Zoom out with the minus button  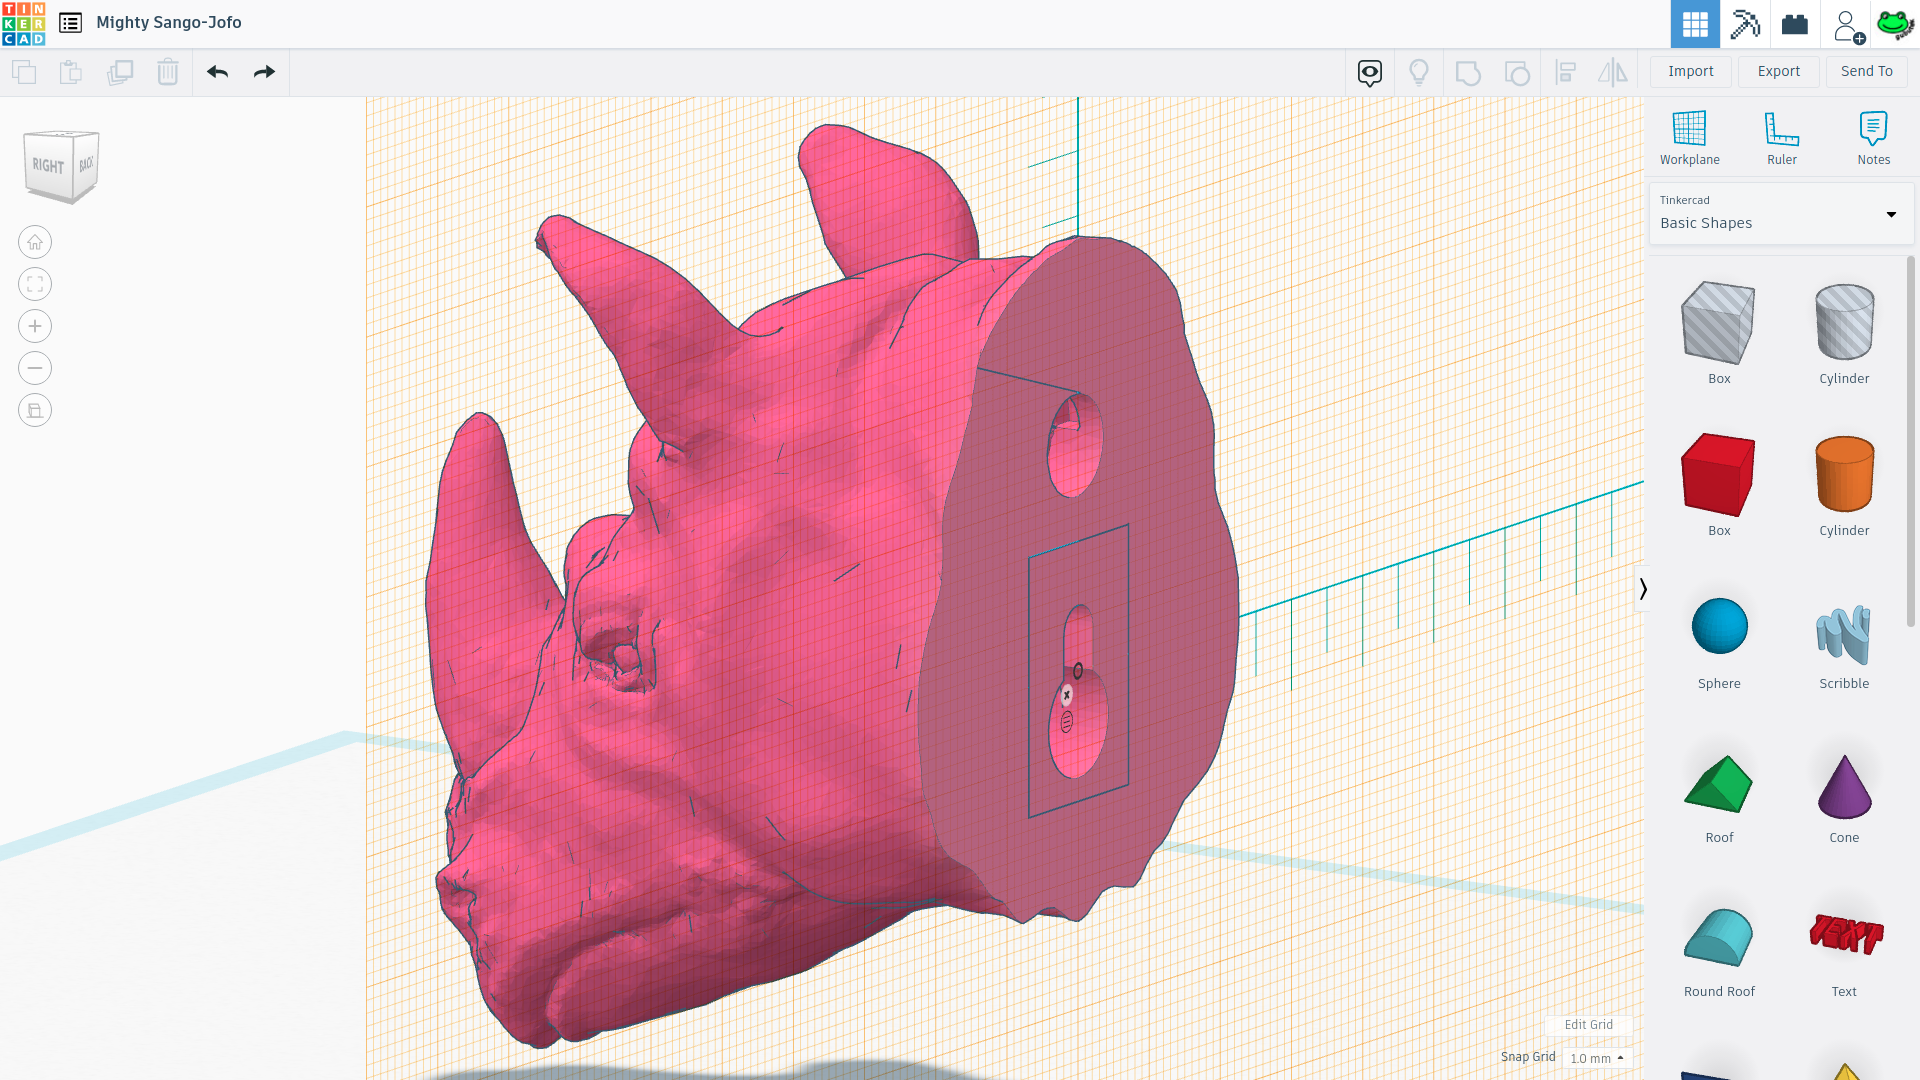(x=35, y=368)
